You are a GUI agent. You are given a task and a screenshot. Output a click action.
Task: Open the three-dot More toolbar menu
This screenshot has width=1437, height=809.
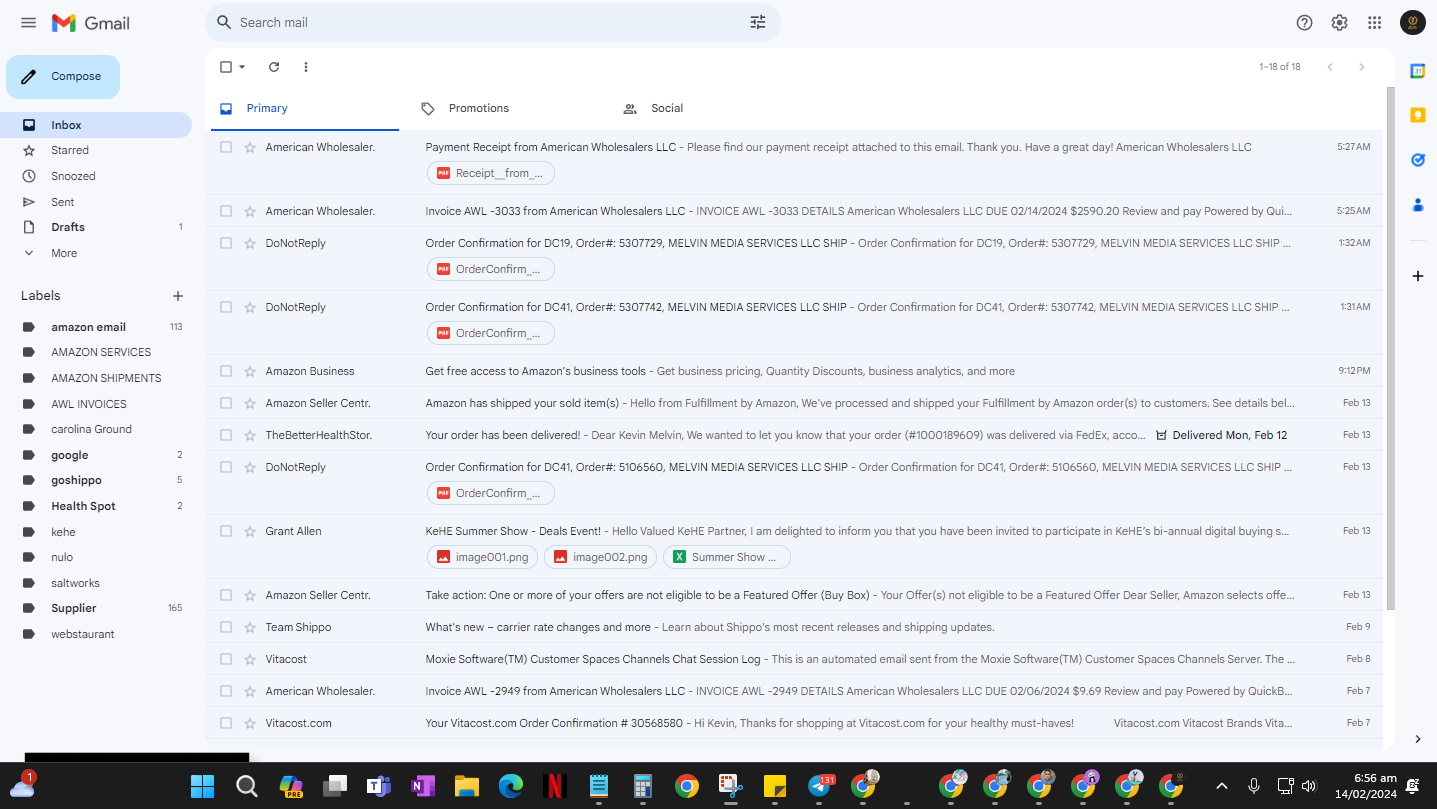coord(306,67)
